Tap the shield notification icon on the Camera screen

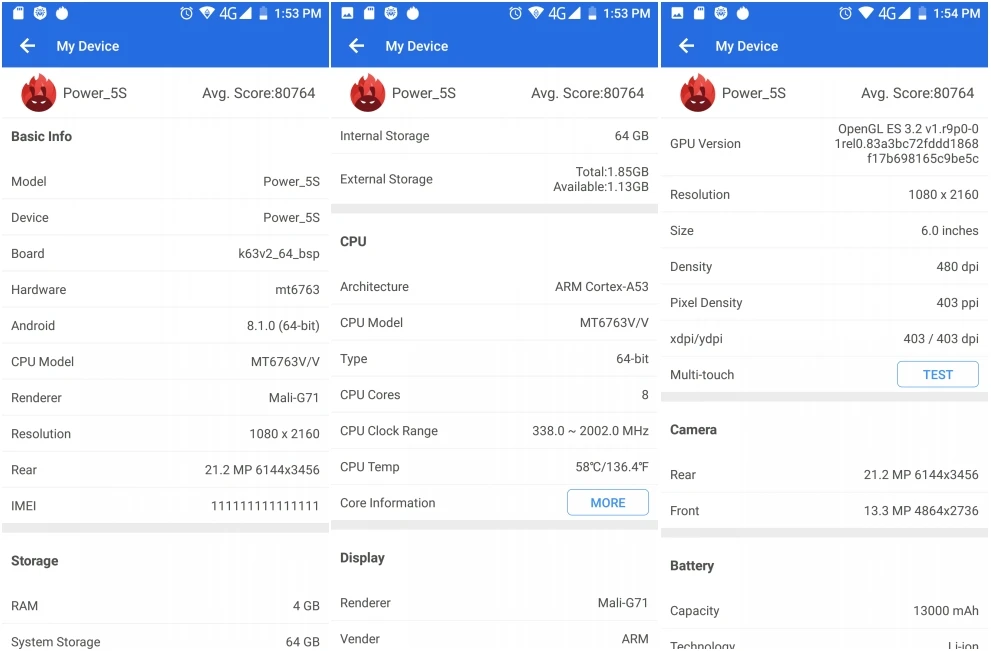pyautogui.click(x=720, y=13)
